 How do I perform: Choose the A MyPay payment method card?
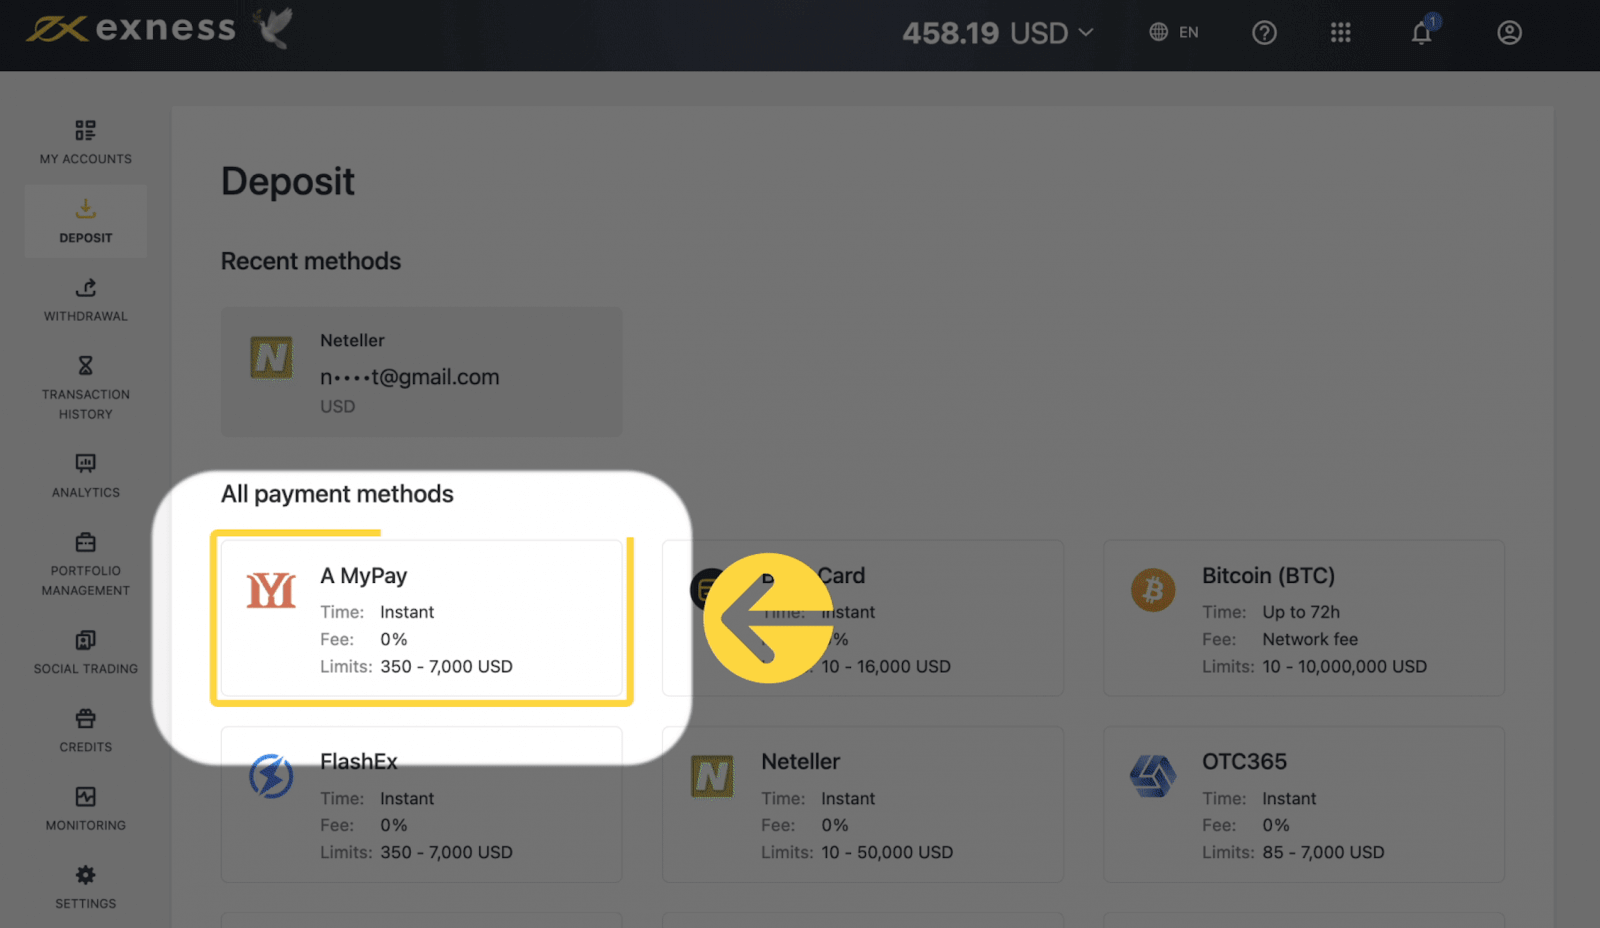421,618
